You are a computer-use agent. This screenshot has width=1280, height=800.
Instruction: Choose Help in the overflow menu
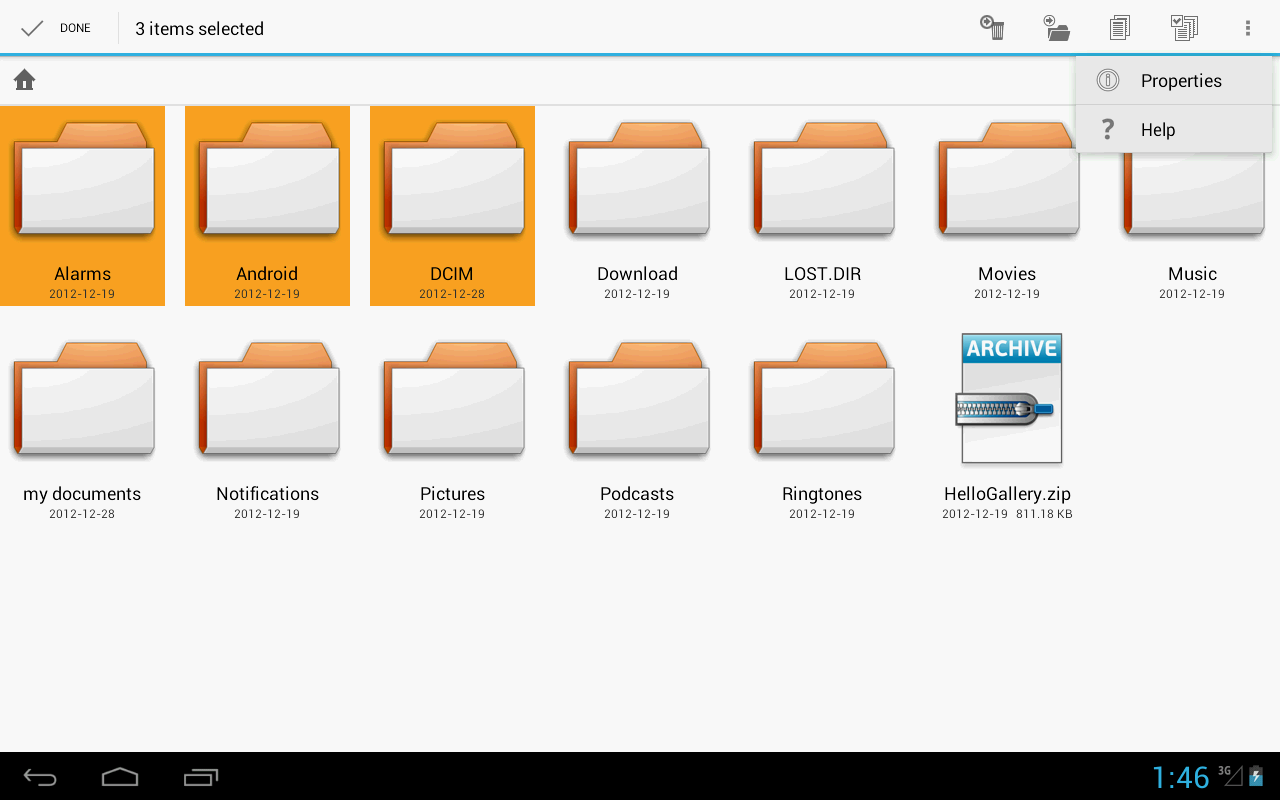coord(1174,130)
